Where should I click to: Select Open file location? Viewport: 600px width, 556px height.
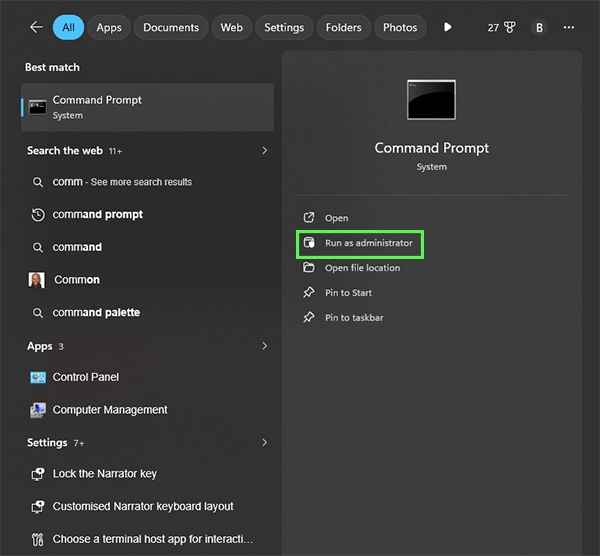pyautogui.click(x=362, y=268)
